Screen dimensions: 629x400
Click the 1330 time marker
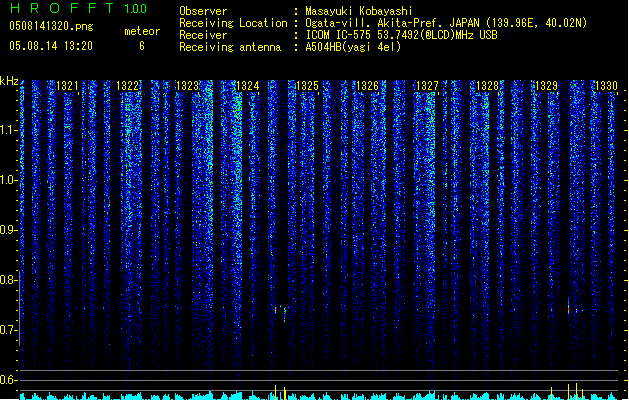(607, 86)
